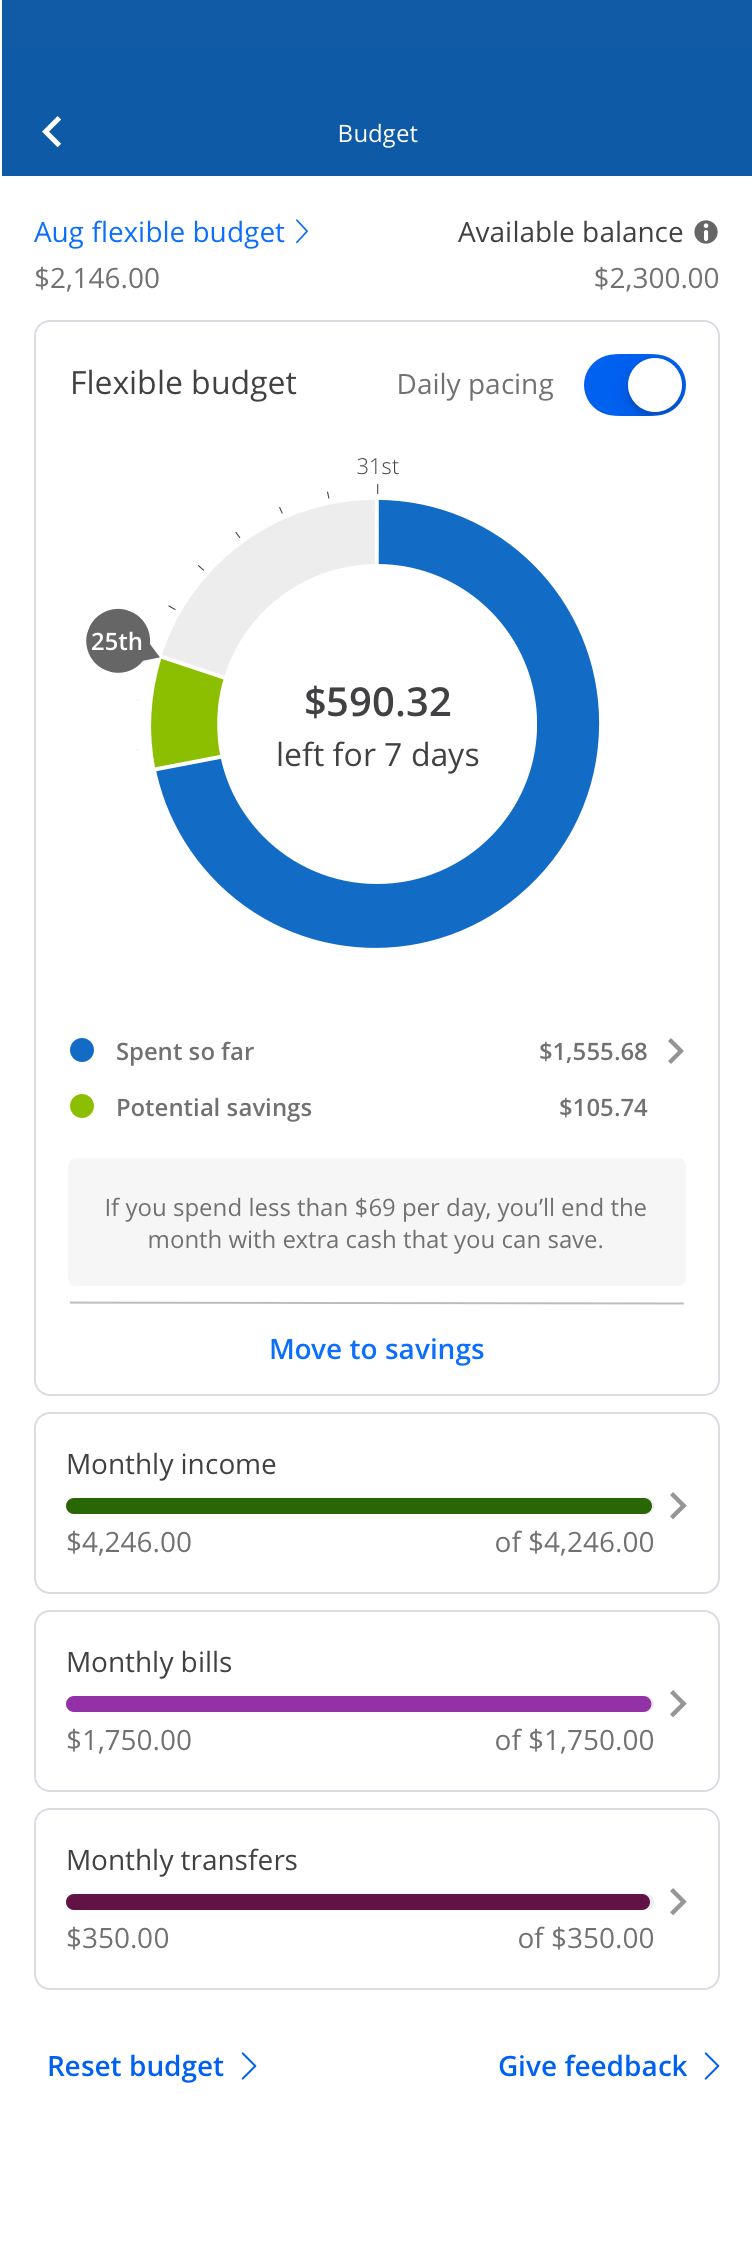The width and height of the screenshot is (752, 2246).
Task: Open Spent so far details chevron
Action: coord(676,1051)
